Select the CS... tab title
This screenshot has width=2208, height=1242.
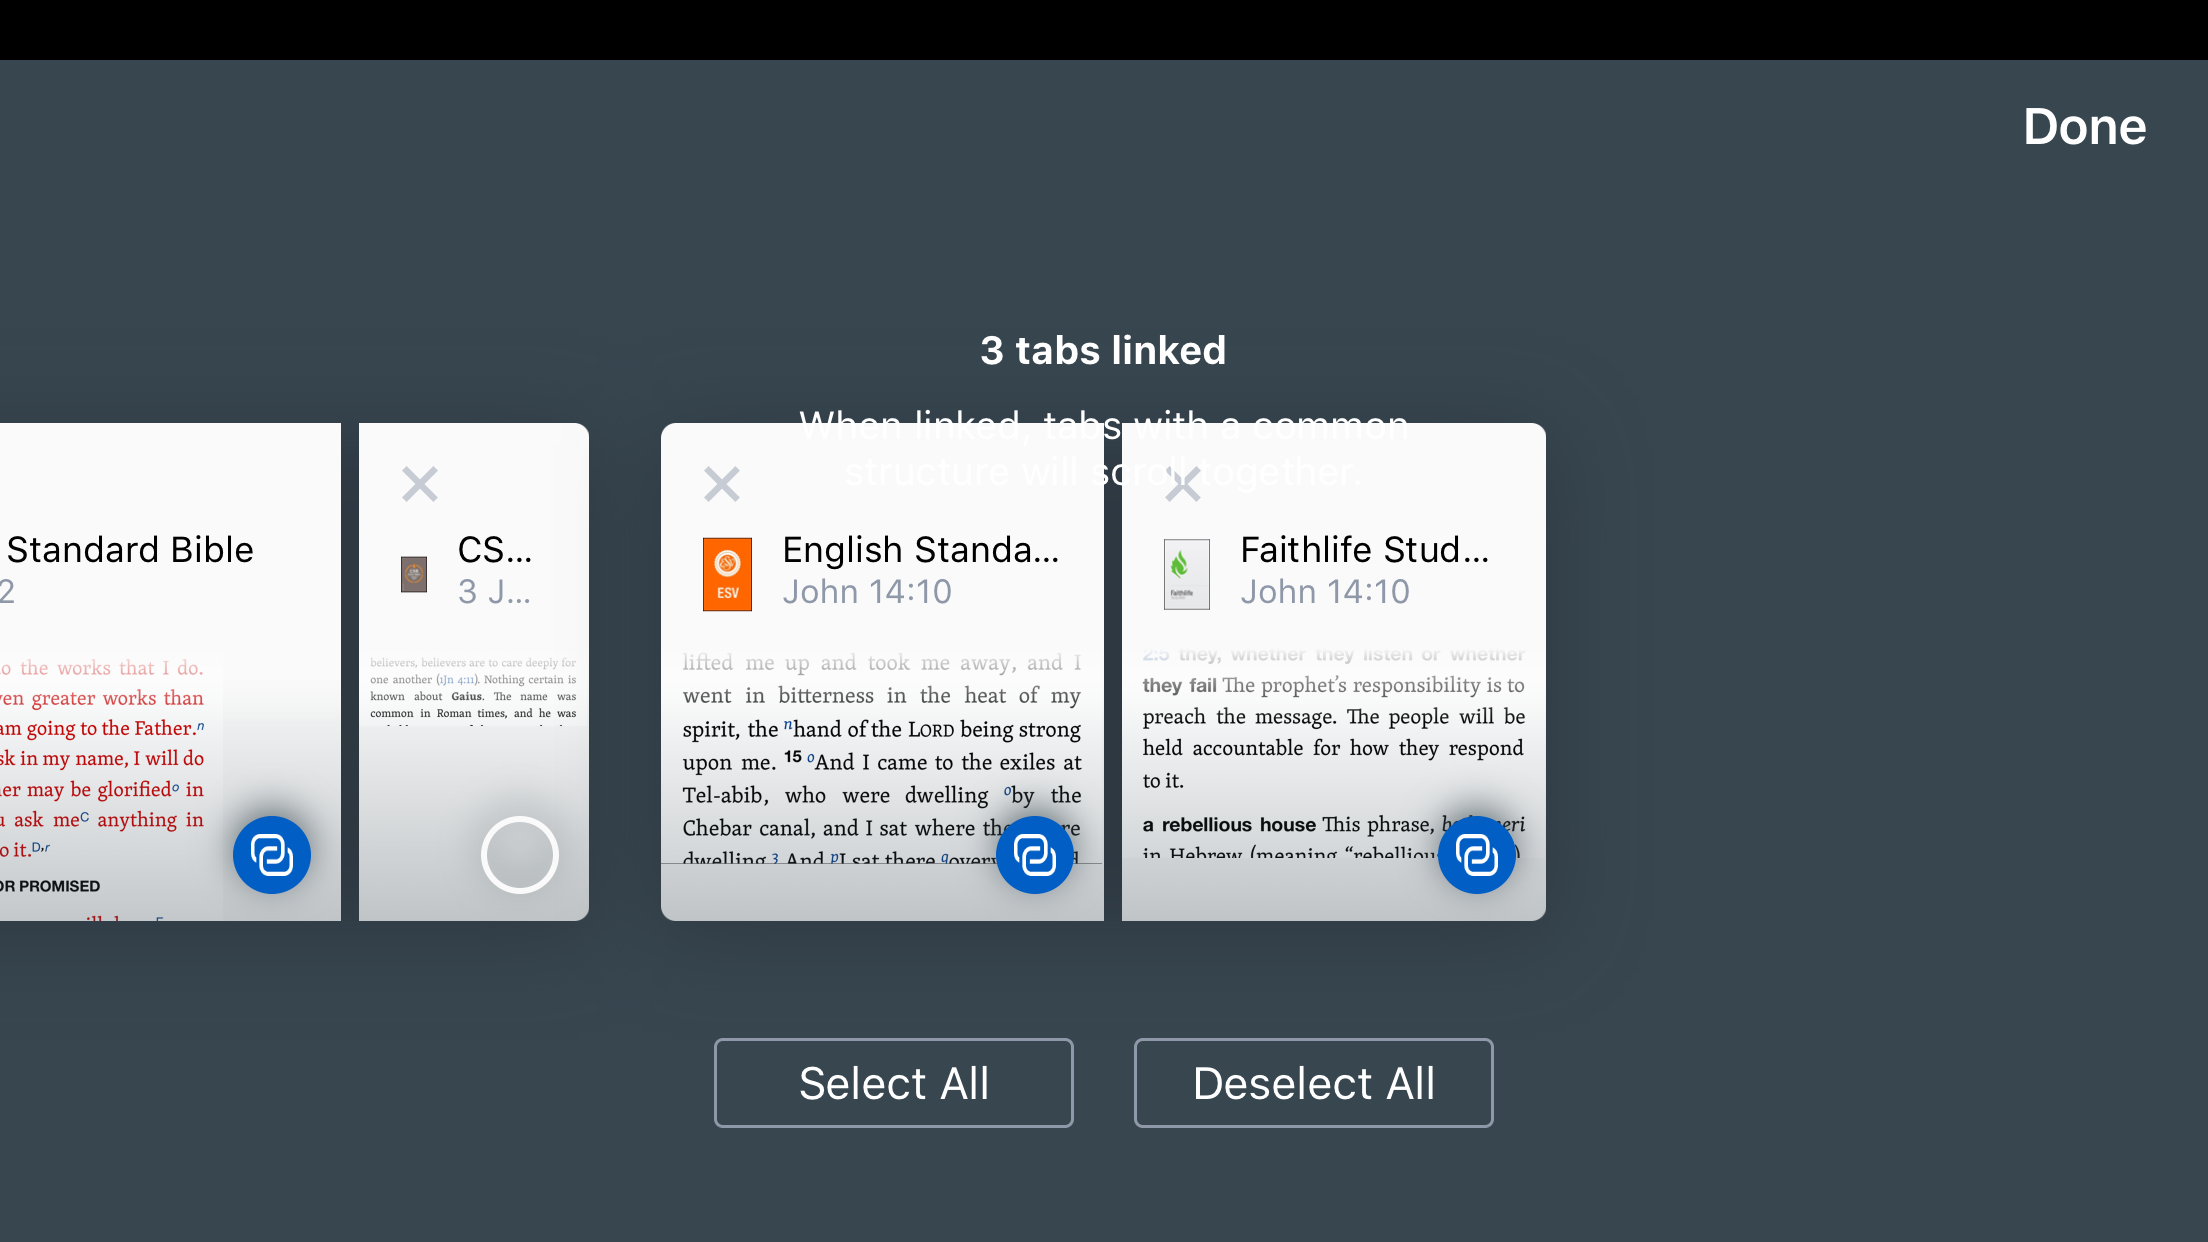coord(495,549)
